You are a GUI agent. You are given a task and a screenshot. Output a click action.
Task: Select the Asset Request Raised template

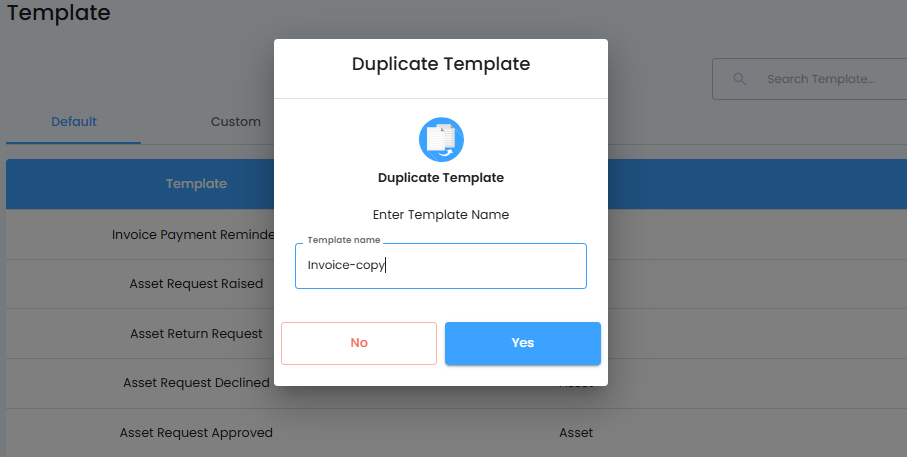[x=196, y=283]
